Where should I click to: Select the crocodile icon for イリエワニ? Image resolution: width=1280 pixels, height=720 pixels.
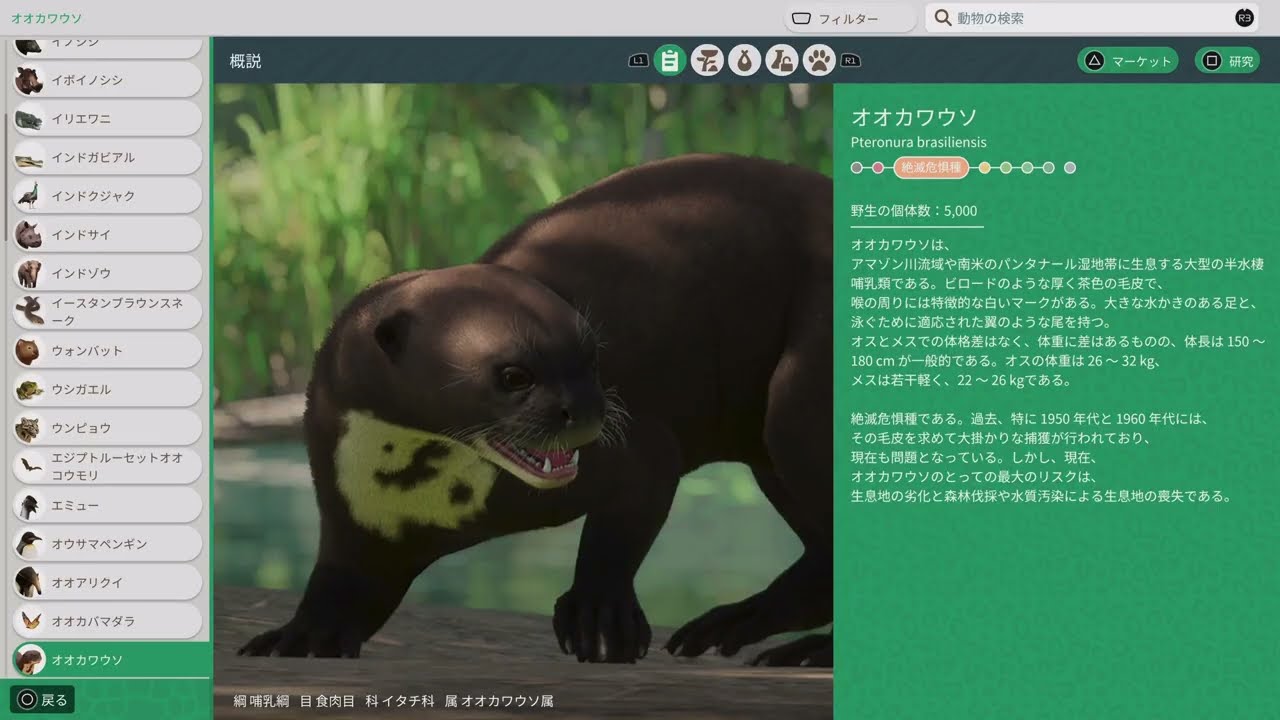(28, 119)
